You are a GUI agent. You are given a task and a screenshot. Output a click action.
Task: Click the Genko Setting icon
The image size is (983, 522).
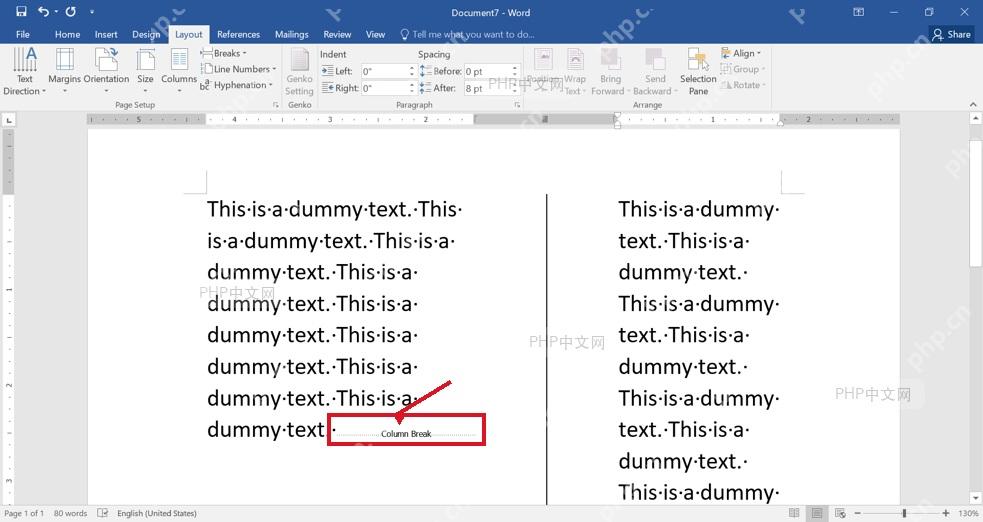(x=300, y=71)
